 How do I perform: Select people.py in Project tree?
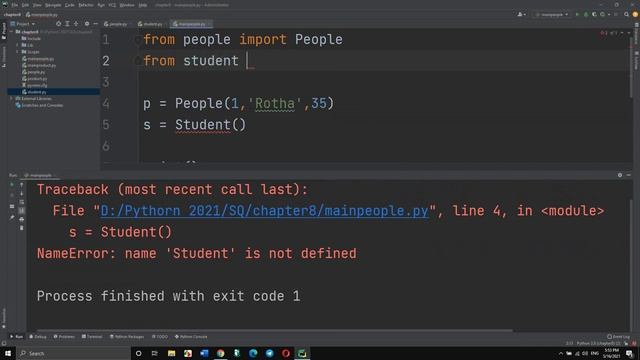pyautogui.click(x=36, y=72)
